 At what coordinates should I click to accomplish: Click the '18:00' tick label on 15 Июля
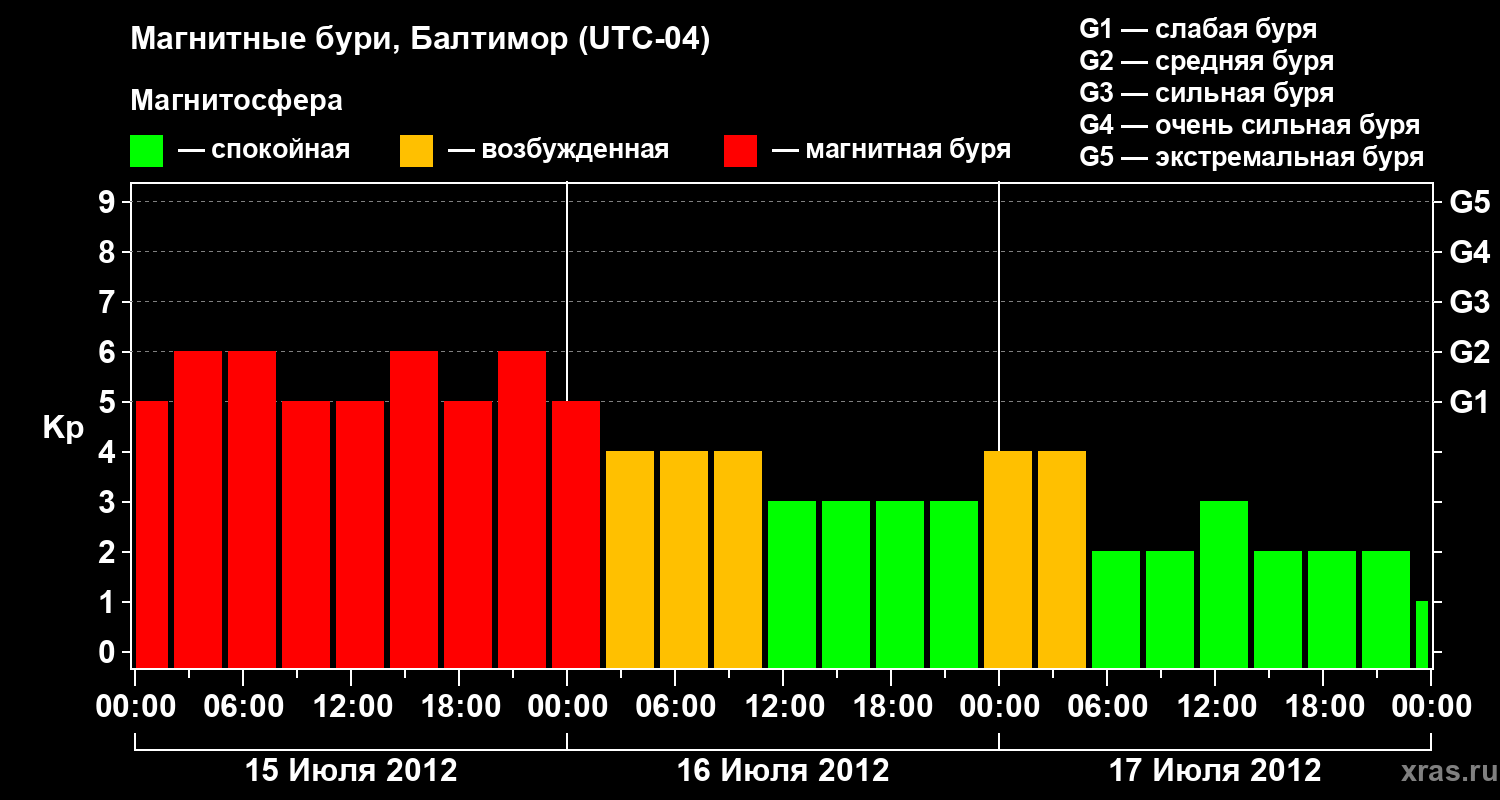tap(459, 707)
